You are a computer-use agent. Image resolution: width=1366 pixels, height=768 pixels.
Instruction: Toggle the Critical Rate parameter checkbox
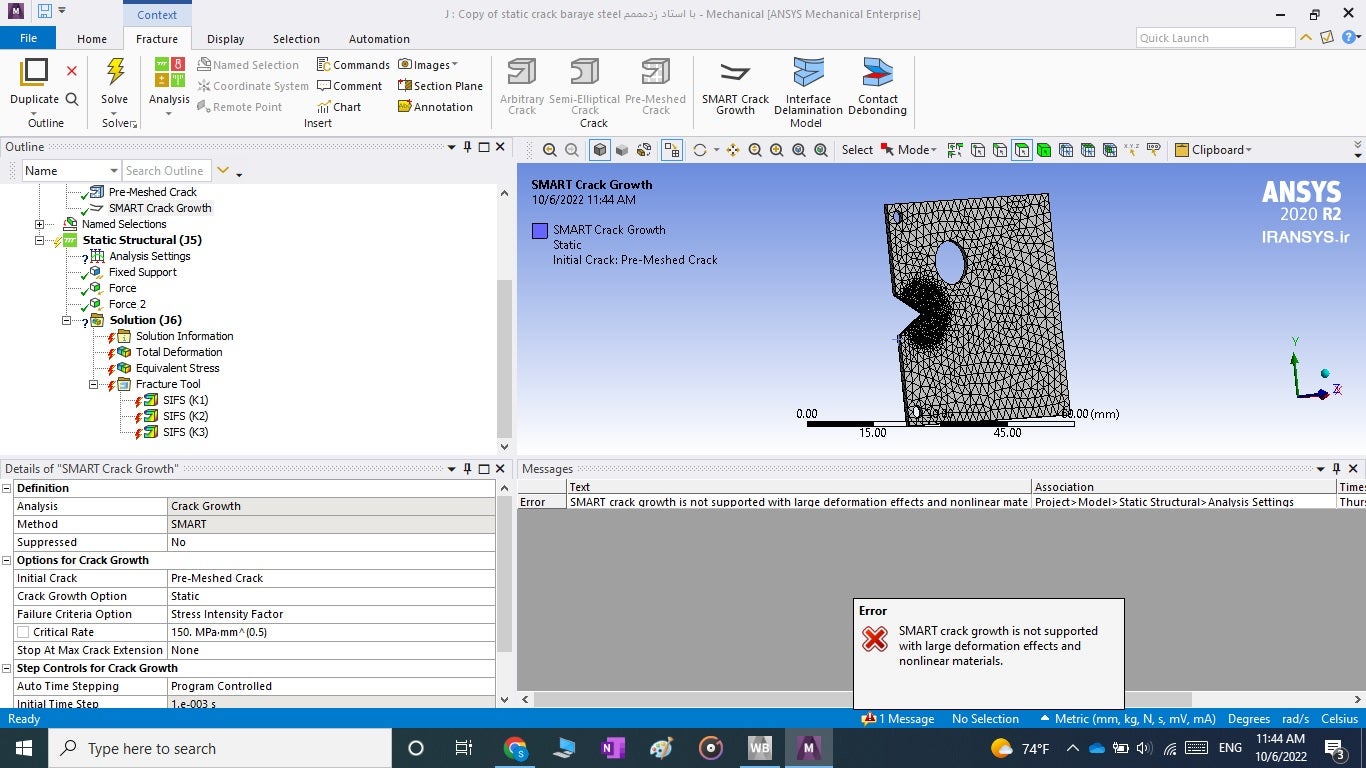23,632
